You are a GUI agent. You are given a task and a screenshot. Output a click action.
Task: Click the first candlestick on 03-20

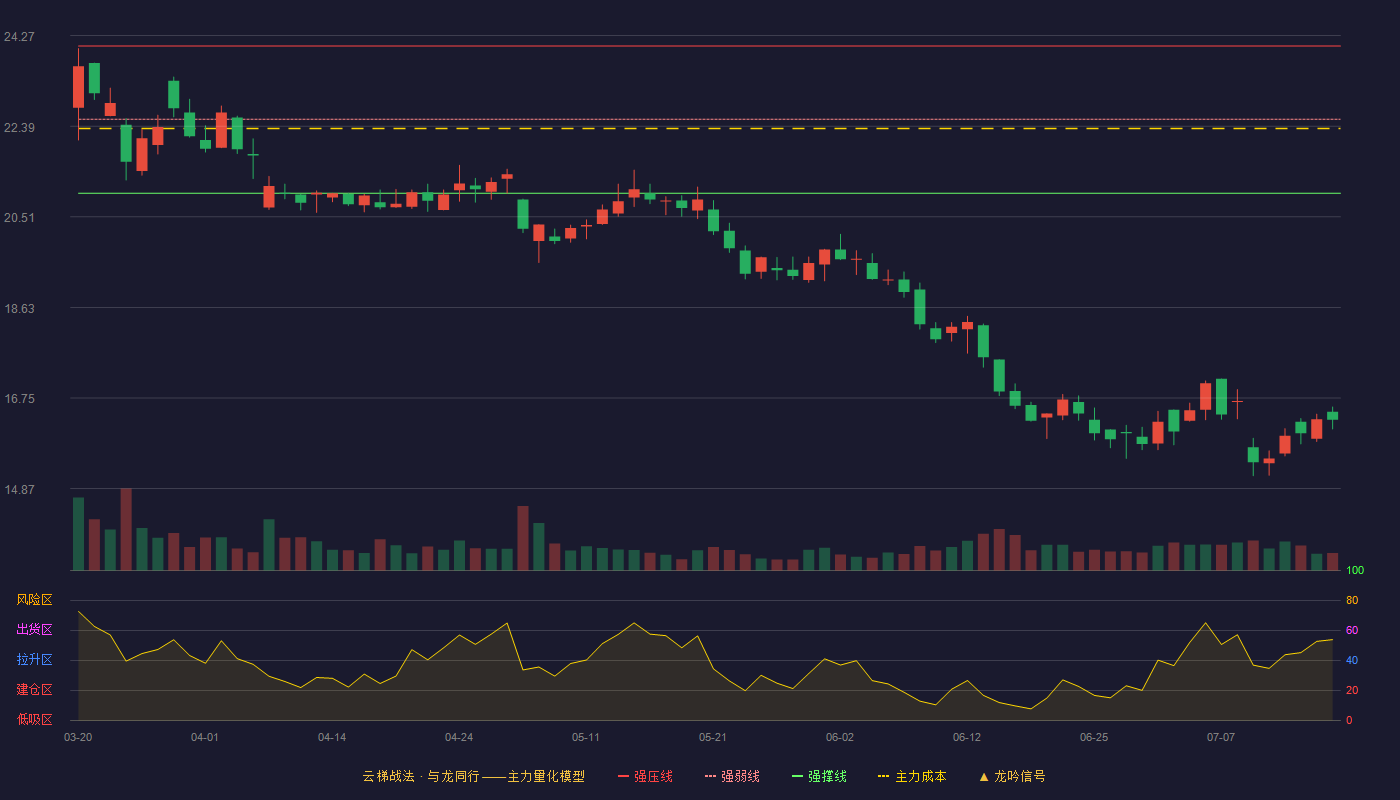[x=78, y=87]
